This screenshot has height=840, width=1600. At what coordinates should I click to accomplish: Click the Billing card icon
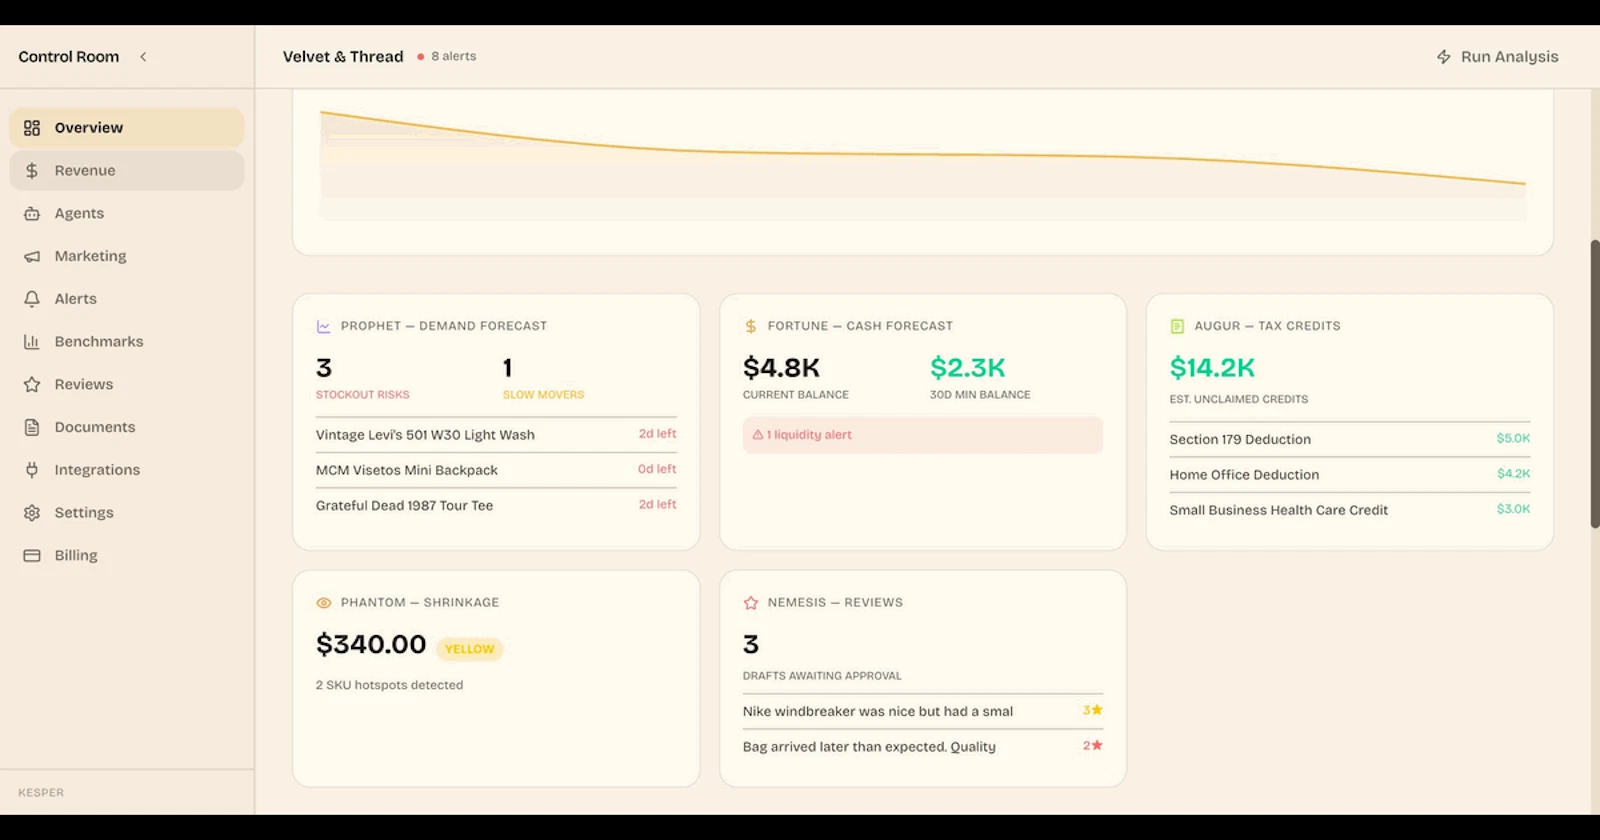point(32,556)
